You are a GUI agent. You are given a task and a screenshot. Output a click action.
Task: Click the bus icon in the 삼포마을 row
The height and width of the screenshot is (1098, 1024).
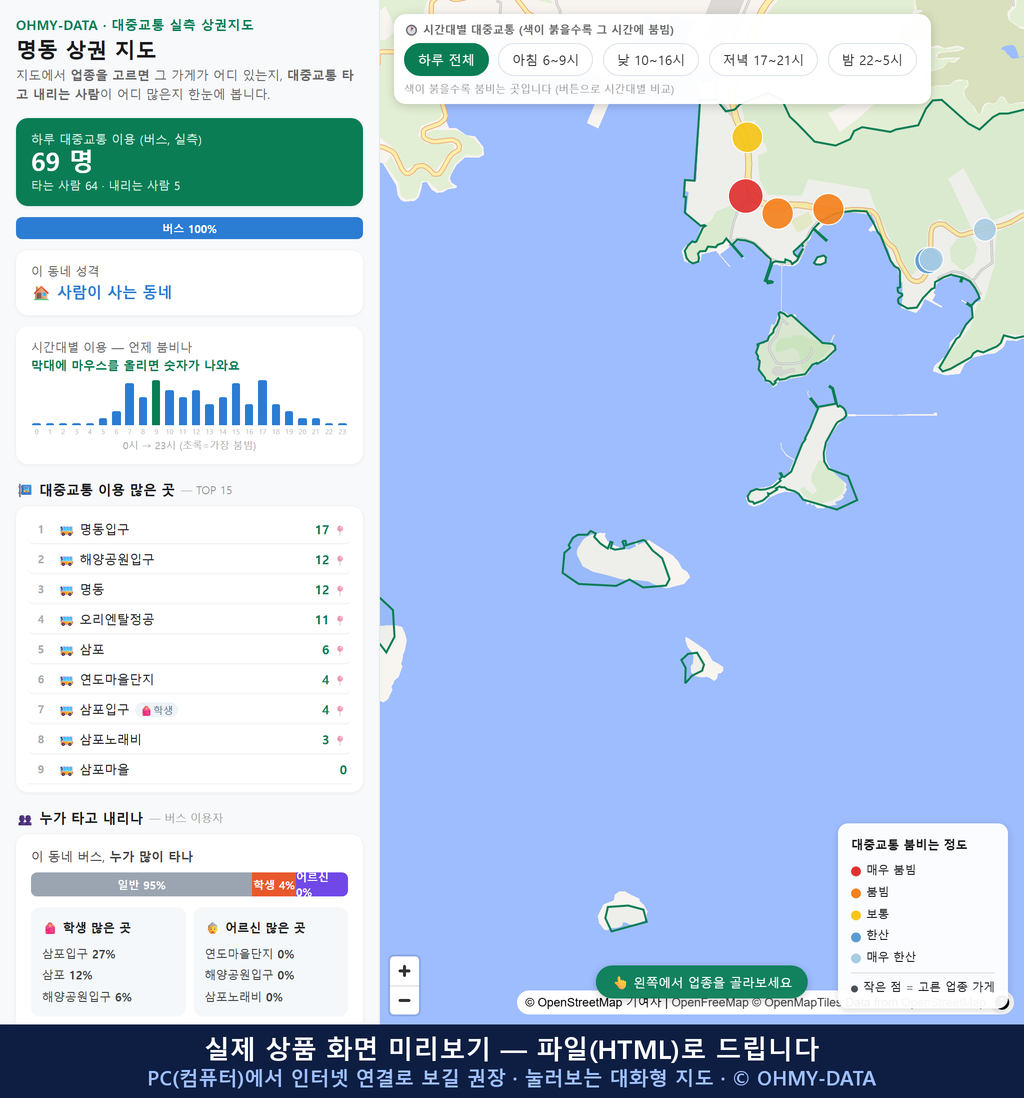[67, 770]
